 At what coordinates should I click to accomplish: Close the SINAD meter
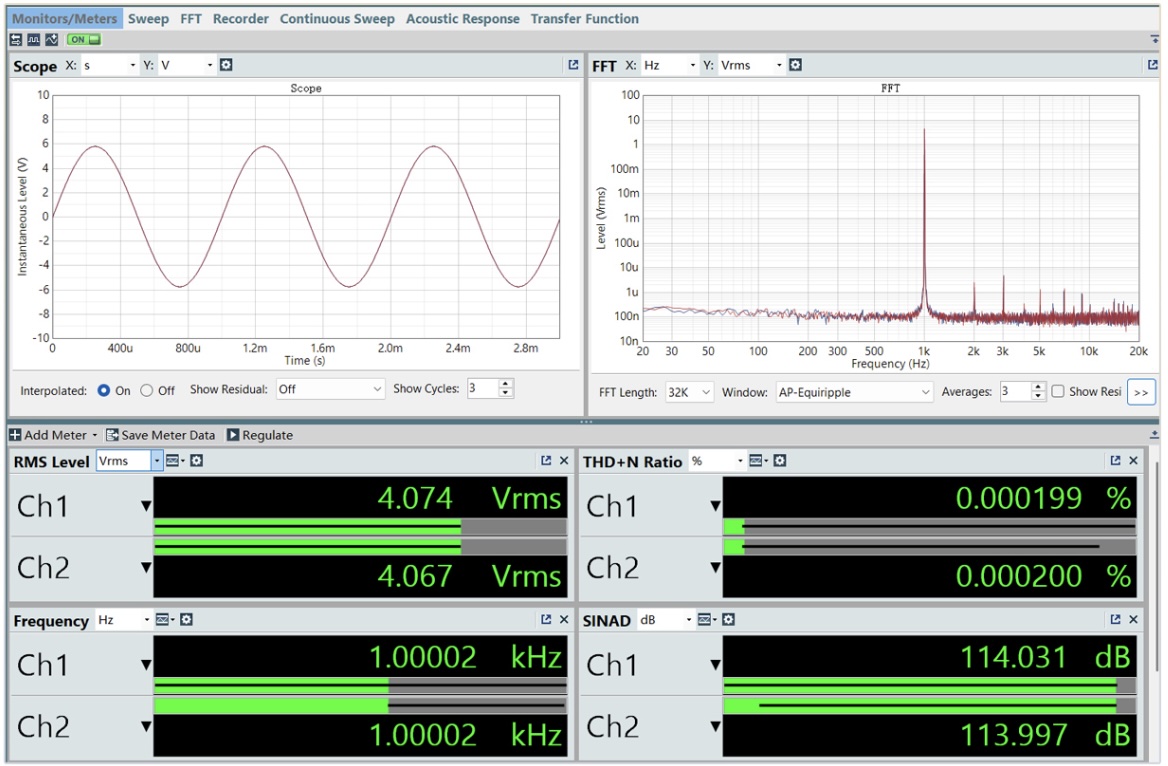tap(1134, 619)
